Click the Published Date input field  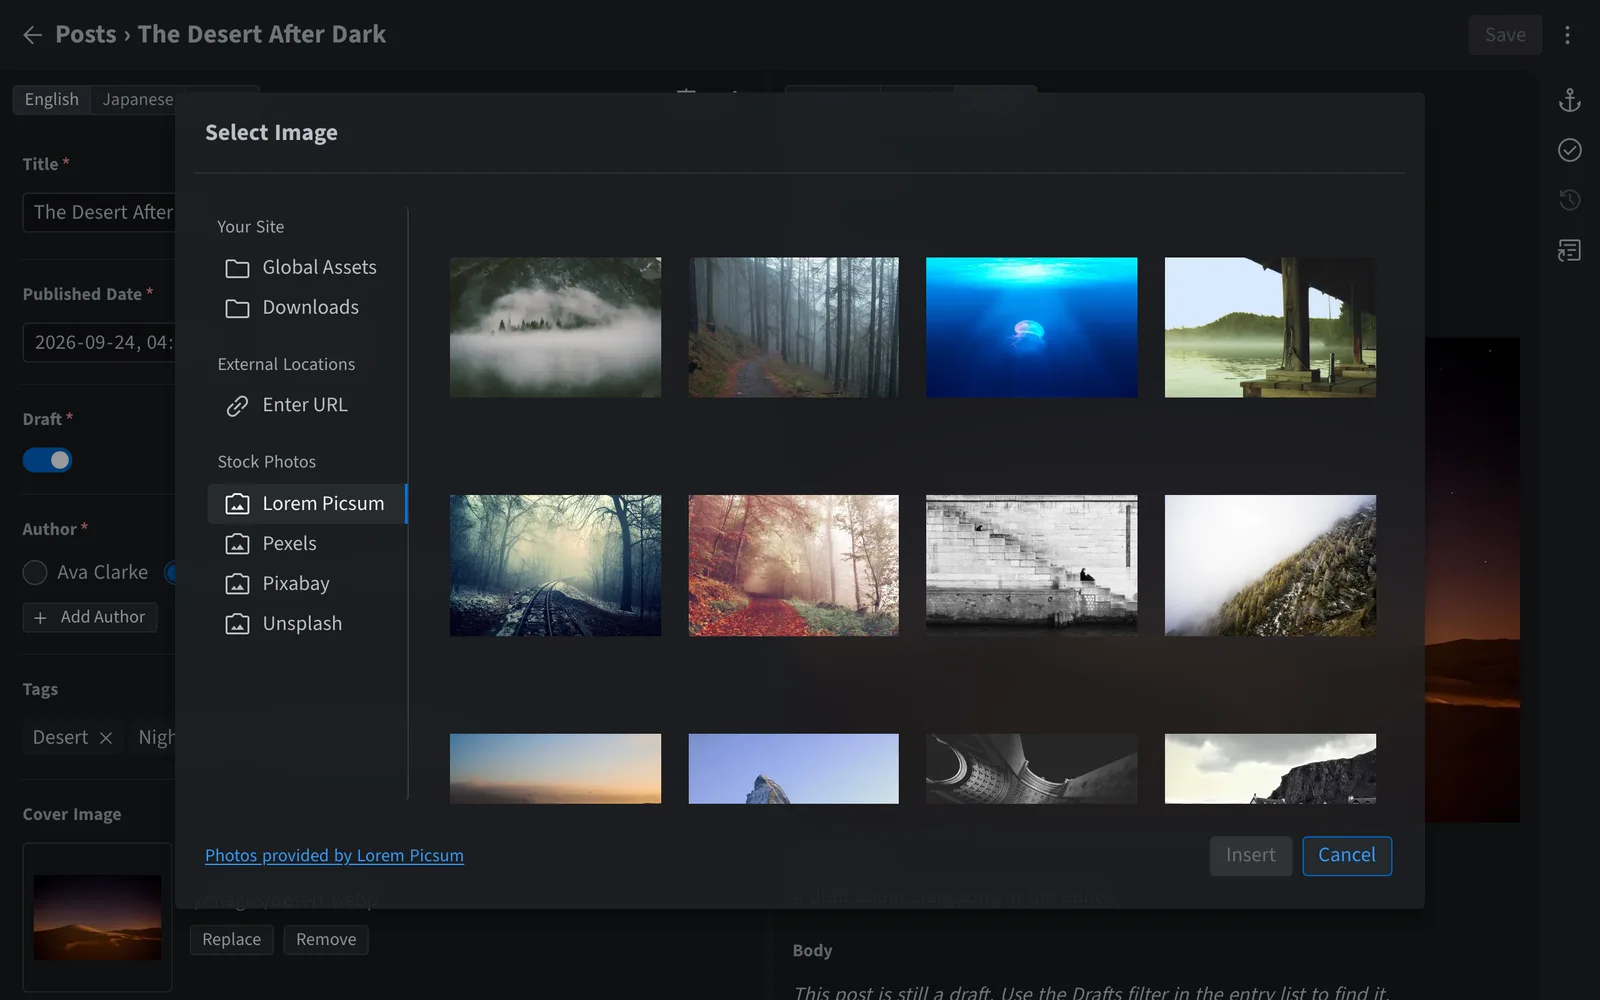click(x=100, y=342)
